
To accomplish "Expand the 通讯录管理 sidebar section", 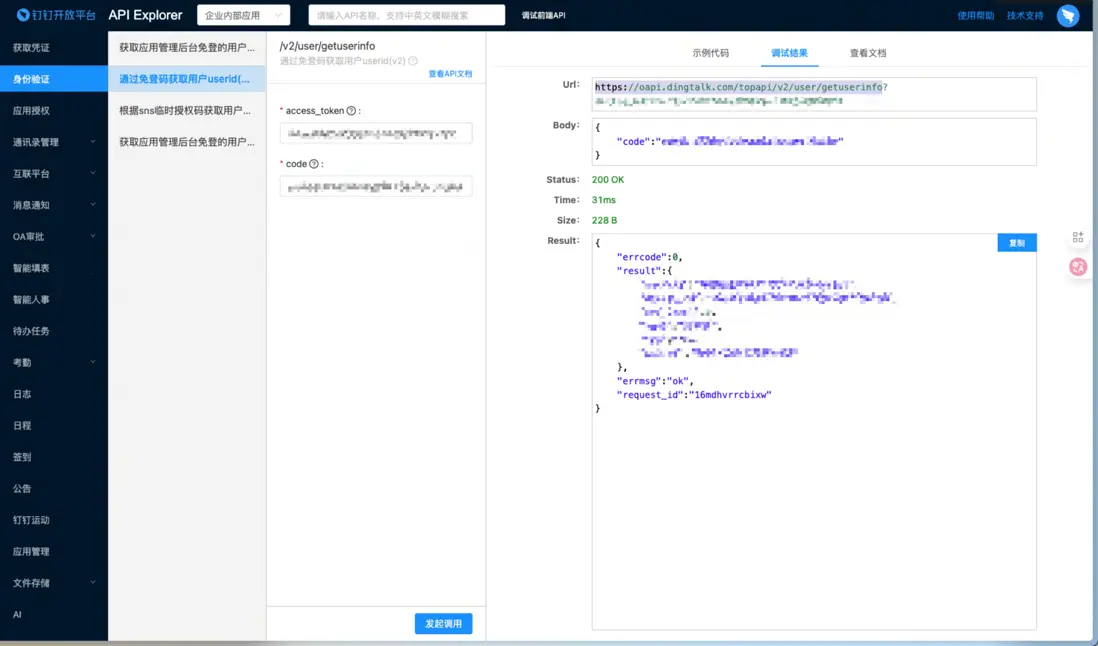I will coord(54,142).
